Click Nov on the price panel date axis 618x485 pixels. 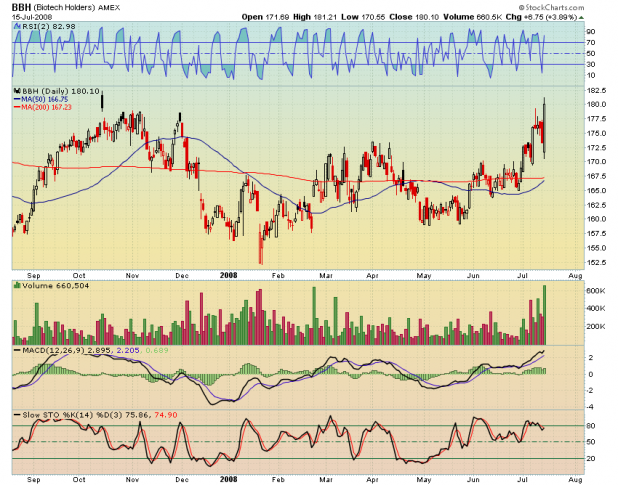[132, 276]
